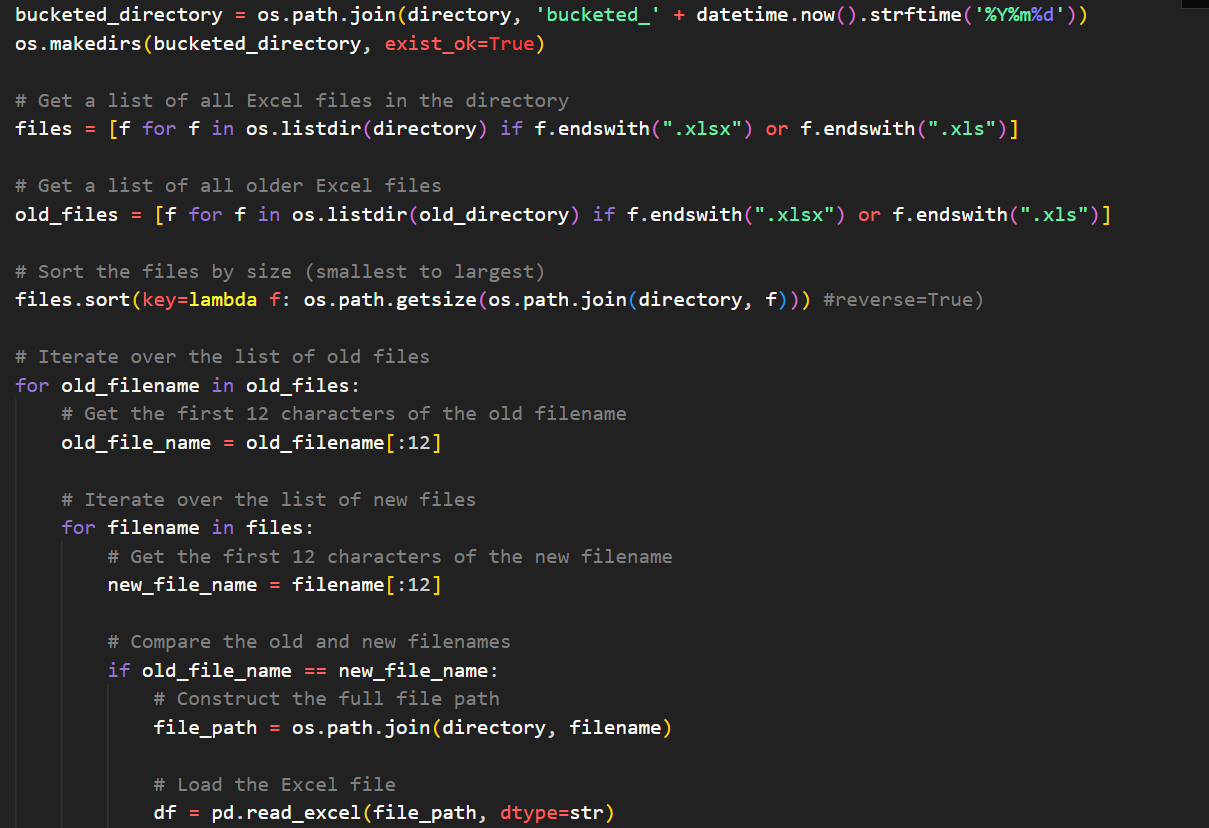Click comment 'Get a list of all older Excel files'
This screenshot has width=1209, height=828.
[x=228, y=186]
